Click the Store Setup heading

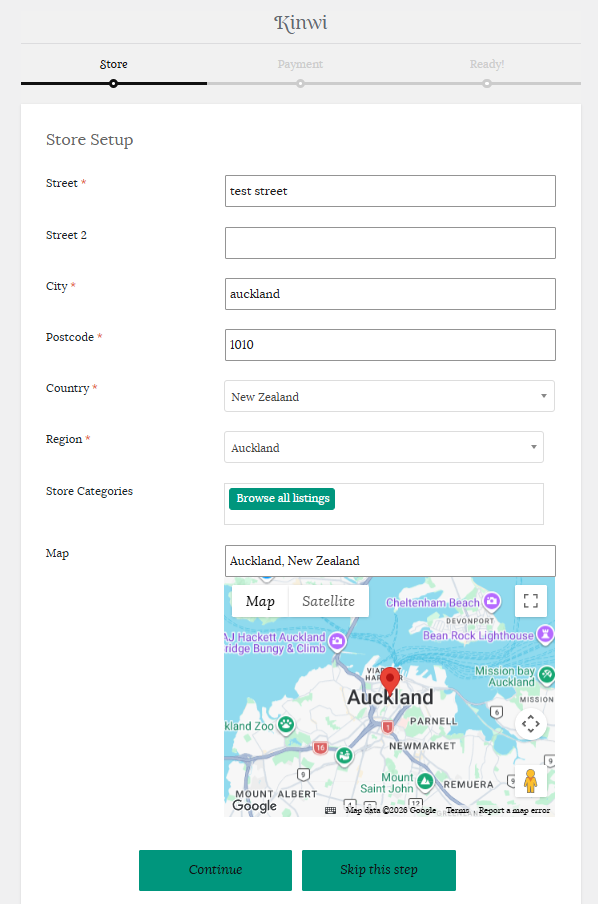pyautogui.click(x=89, y=140)
